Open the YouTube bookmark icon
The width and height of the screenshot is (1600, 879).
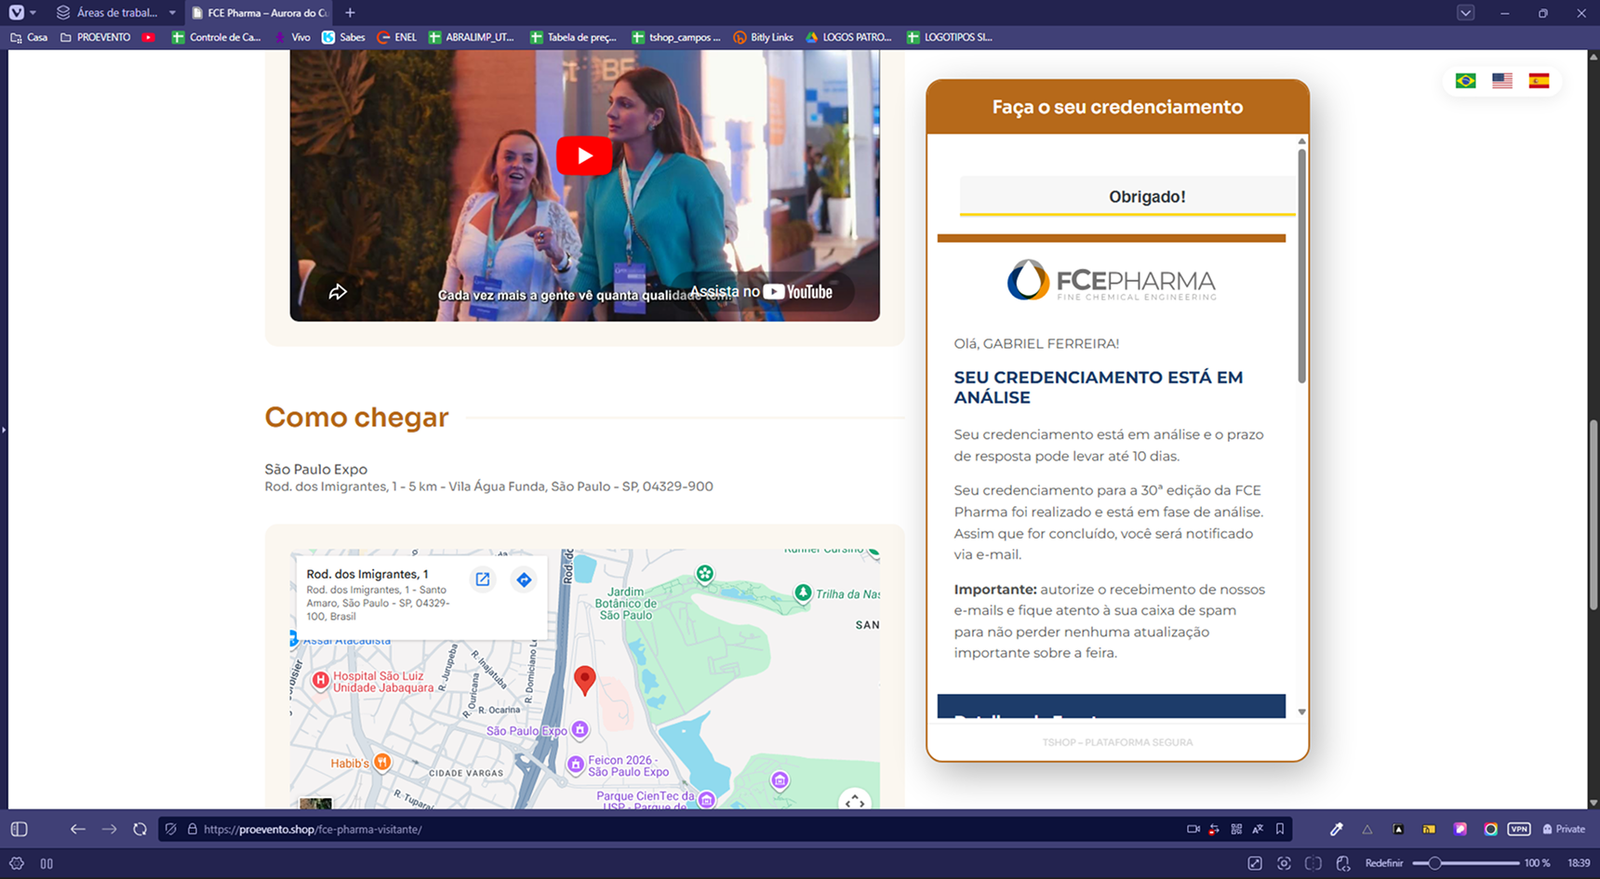point(148,38)
